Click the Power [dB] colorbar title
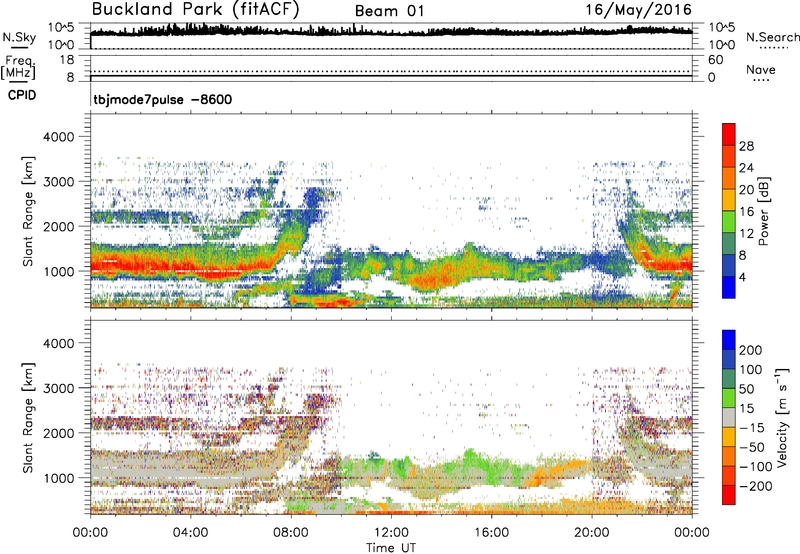The height and width of the screenshot is (554, 800). click(x=763, y=211)
